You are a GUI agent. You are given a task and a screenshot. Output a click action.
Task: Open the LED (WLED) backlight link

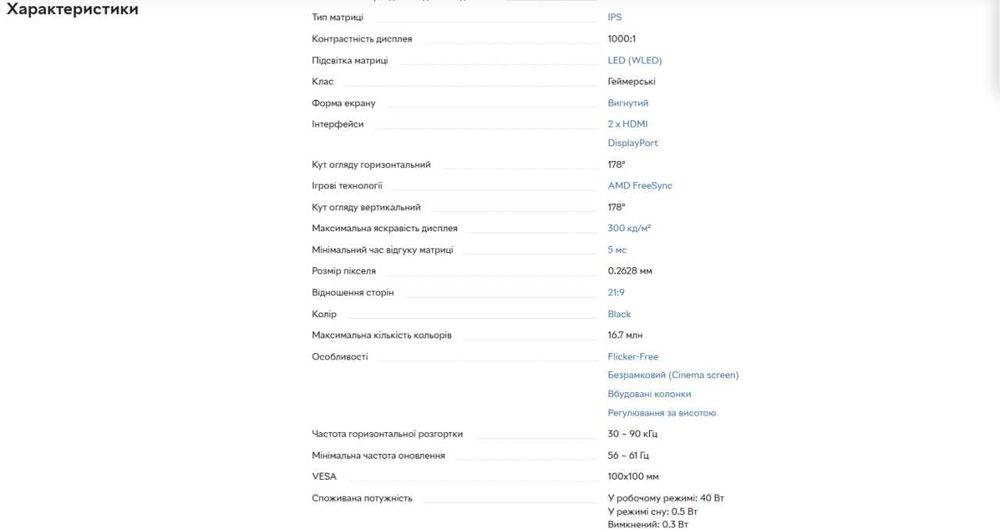634,60
